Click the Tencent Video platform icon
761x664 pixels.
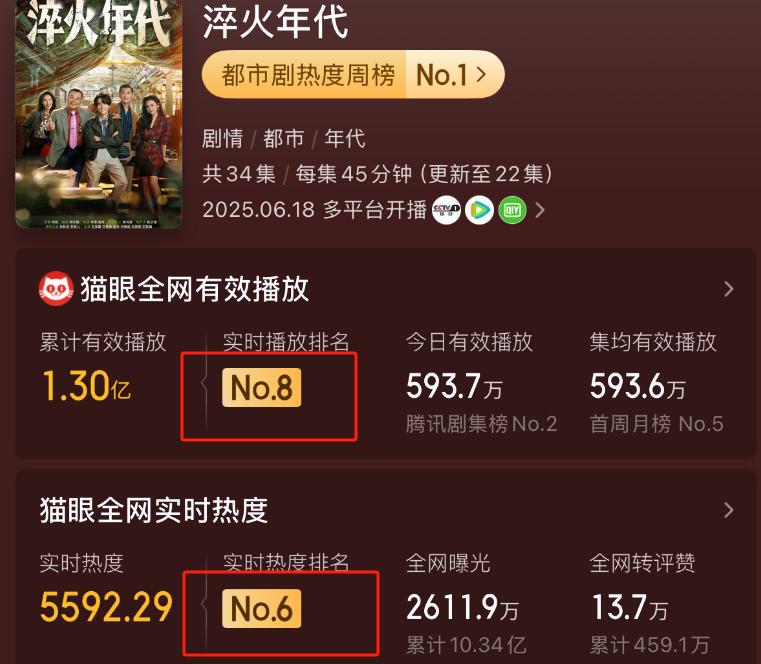(480, 210)
